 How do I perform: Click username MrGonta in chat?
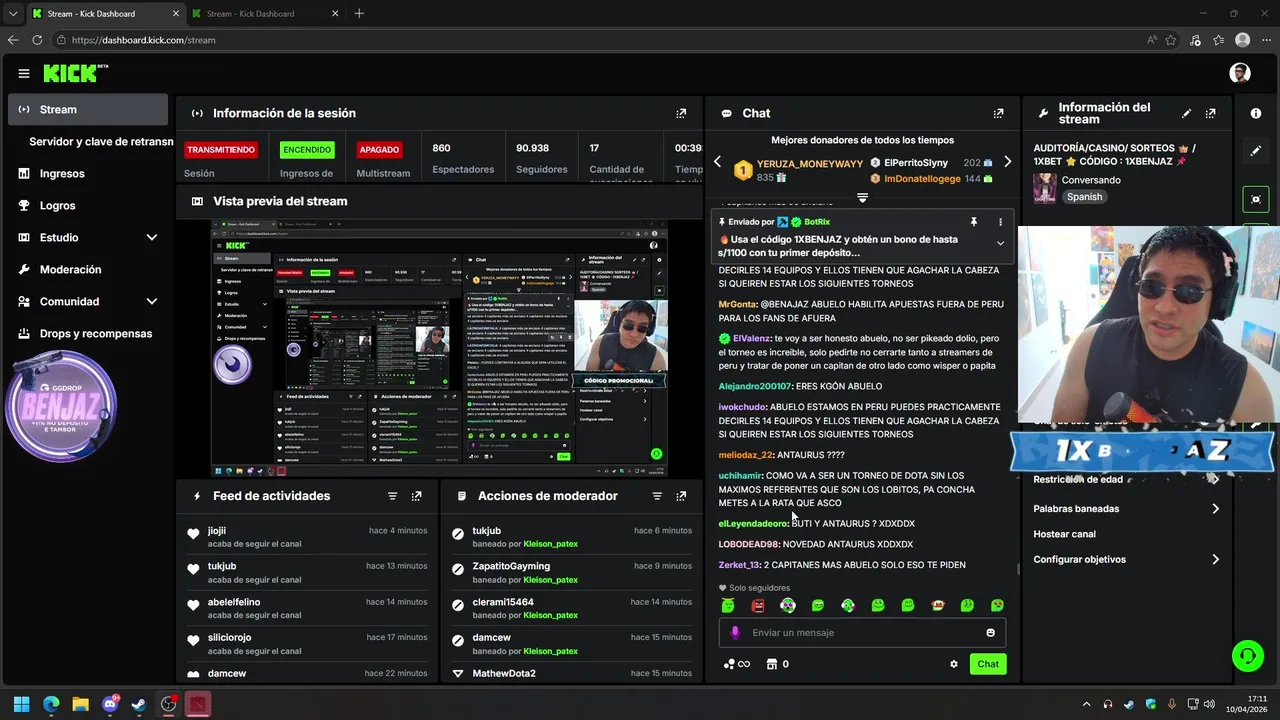pyautogui.click(x=738, y=304)
